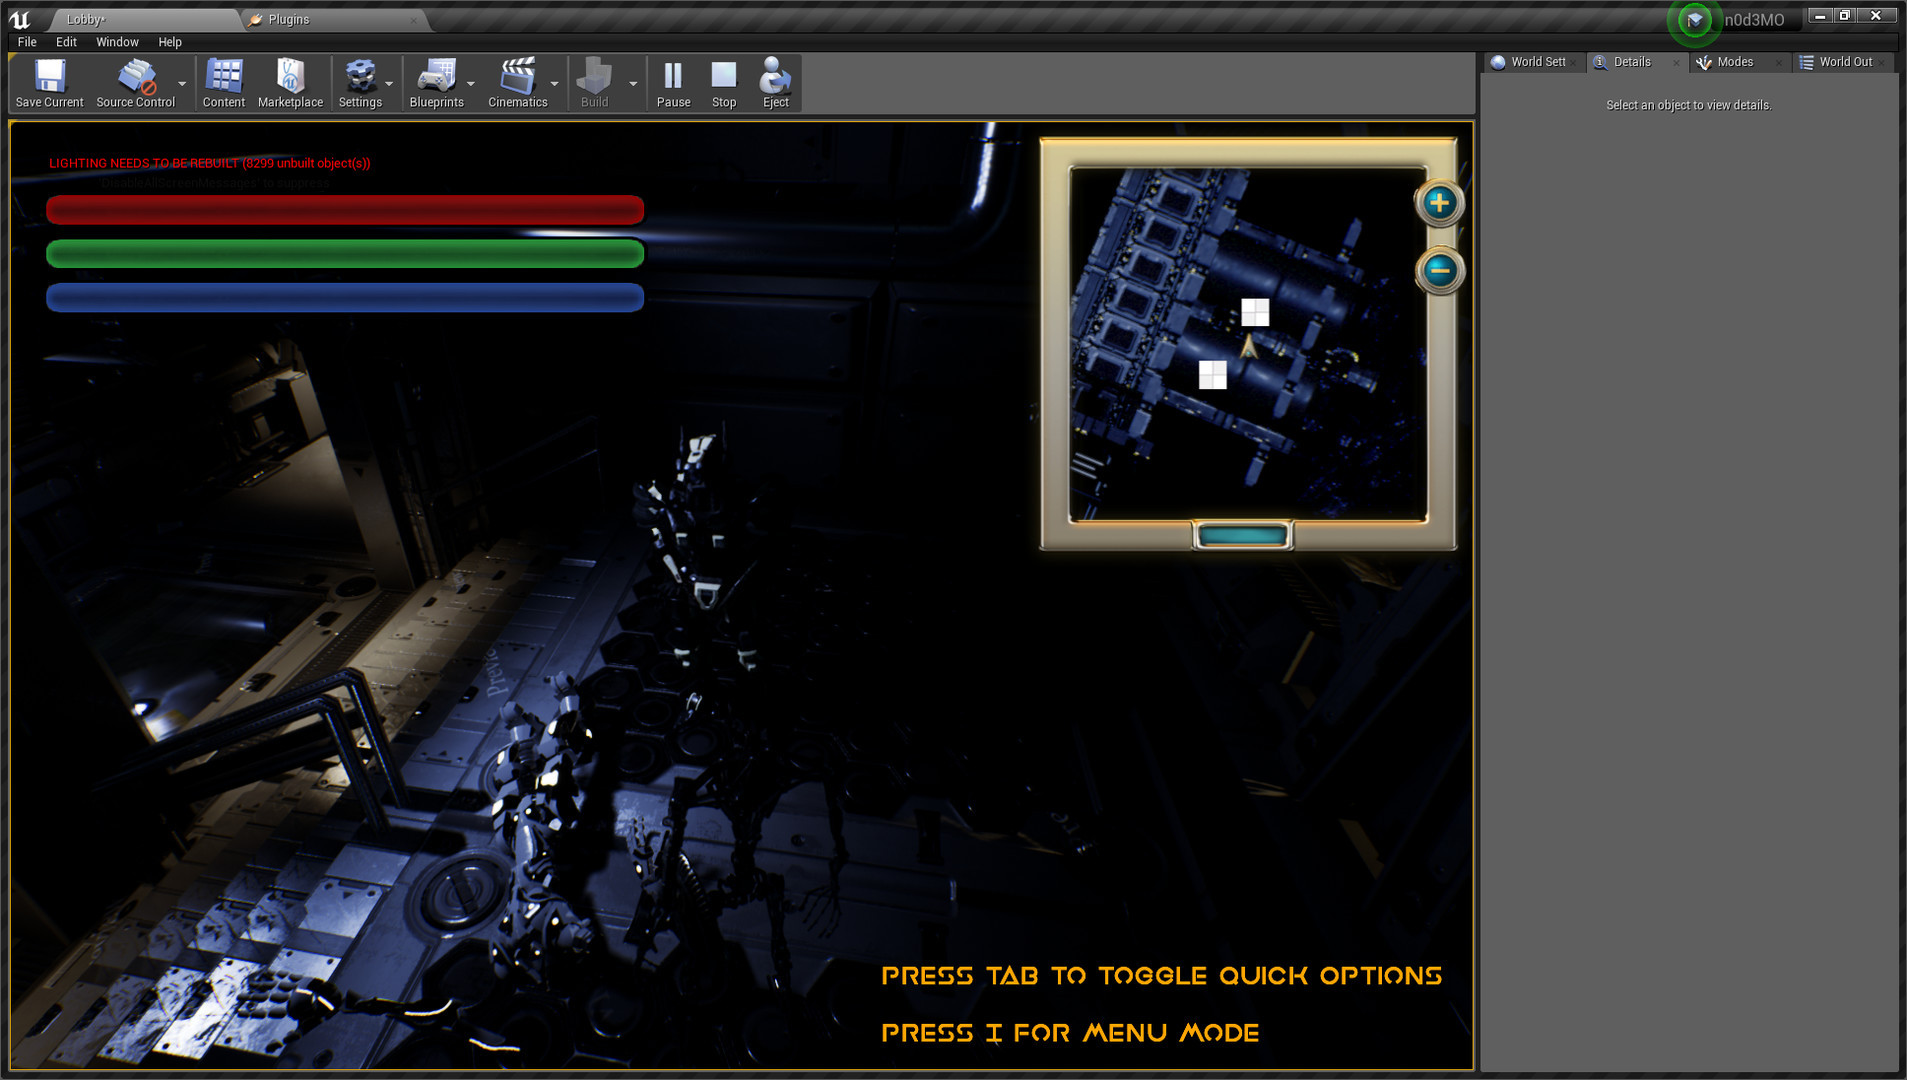Zoom in the minimap with plus button

pos(1439,203)
